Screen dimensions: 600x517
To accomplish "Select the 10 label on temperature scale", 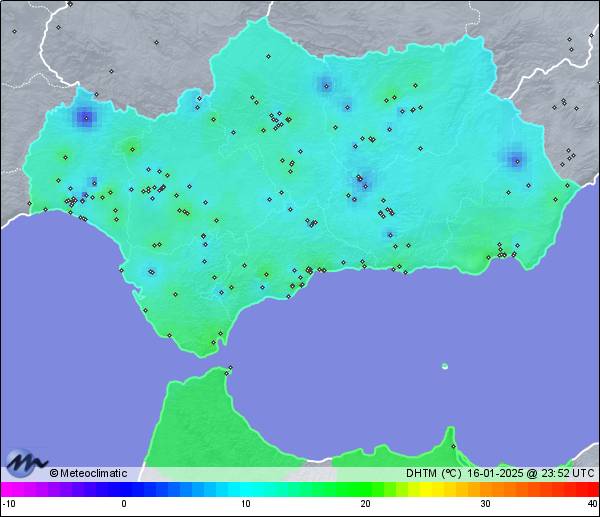I will click(x=246, y=504).
